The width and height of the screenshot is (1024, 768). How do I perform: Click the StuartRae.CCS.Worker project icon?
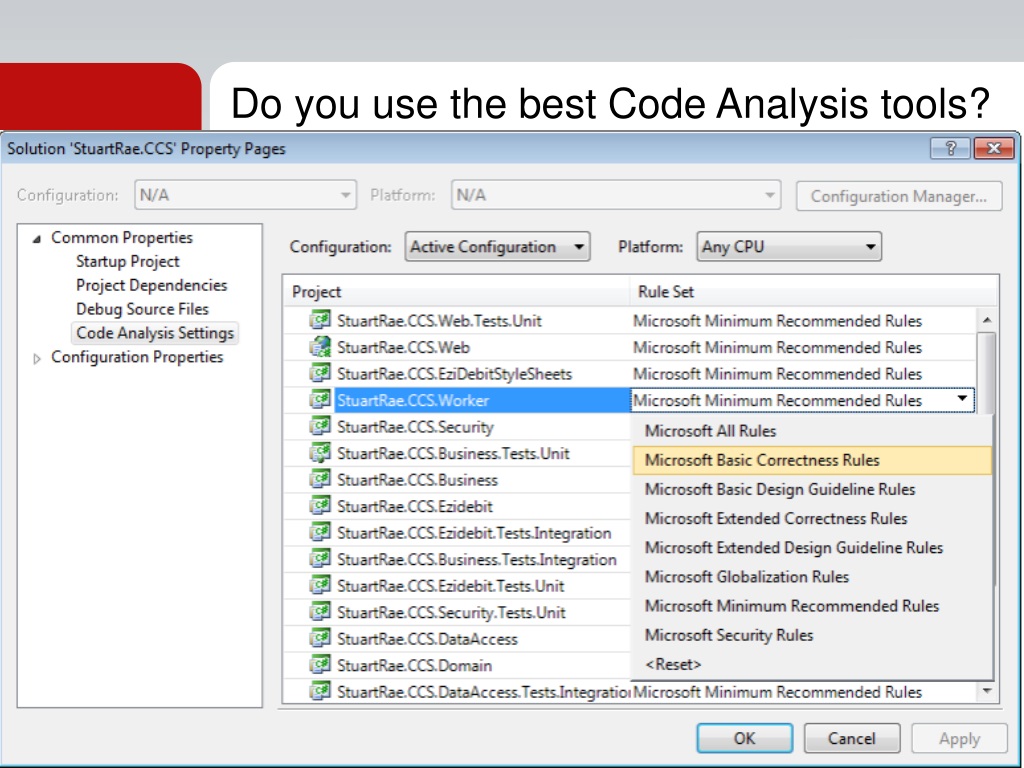pos(320,399)
